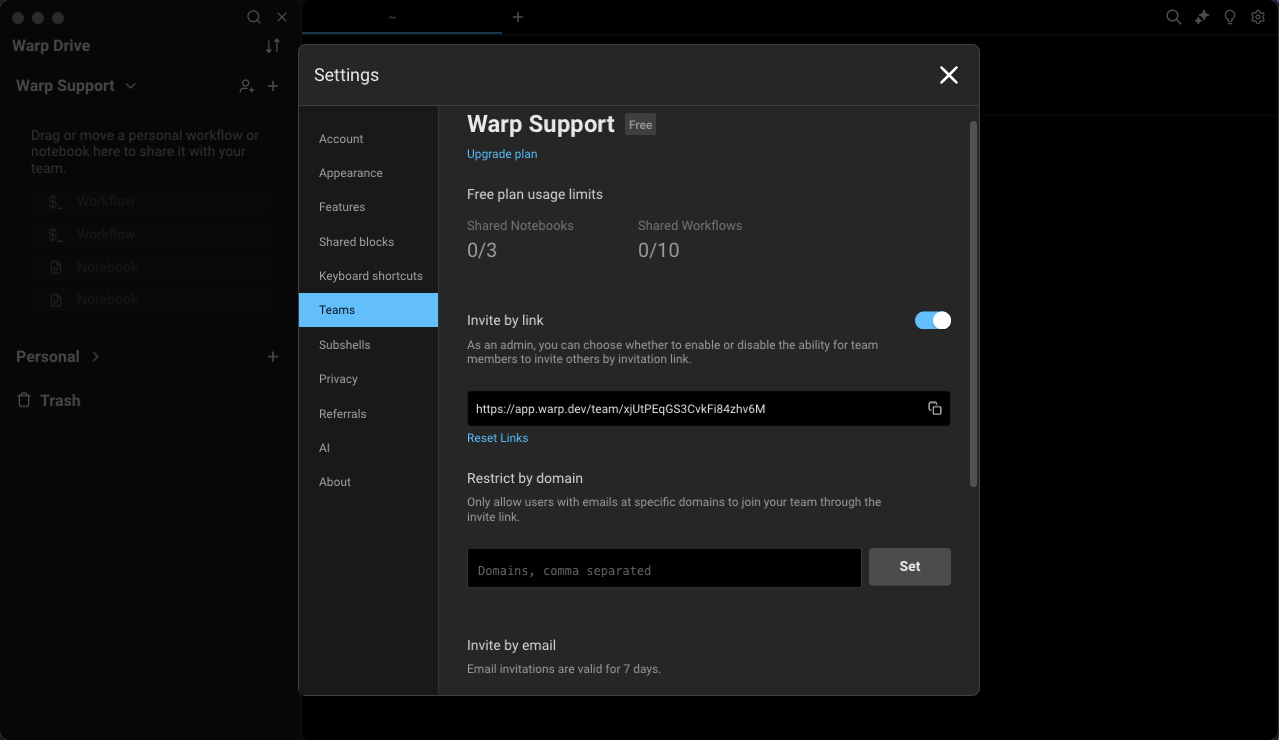Image resolution: width=1279 pixels, height=740 pixels.
Task: Click the top-right search icon
Action: click(1174, 17)
